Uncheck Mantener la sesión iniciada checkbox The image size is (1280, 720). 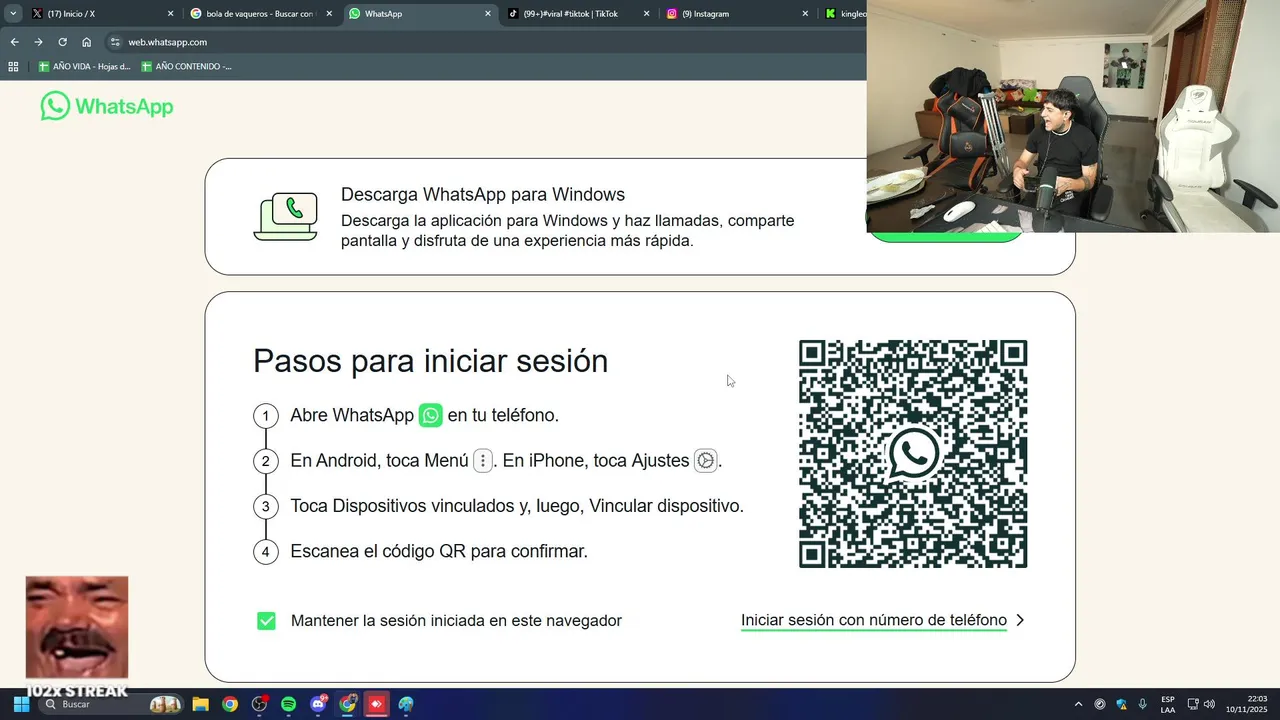(266, 621)
